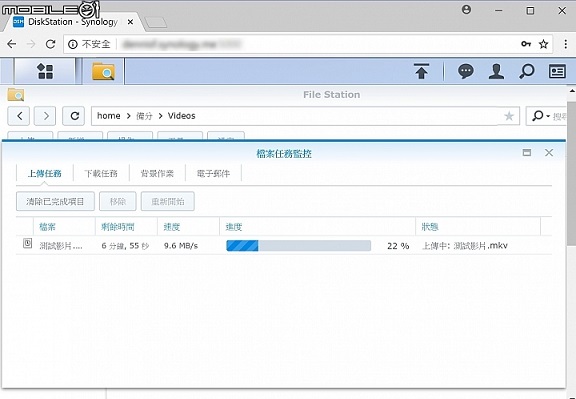Viewport: 576px width, 399px height.
Task: Open the 電子郵件 tab
Action: tap(213, 173)
